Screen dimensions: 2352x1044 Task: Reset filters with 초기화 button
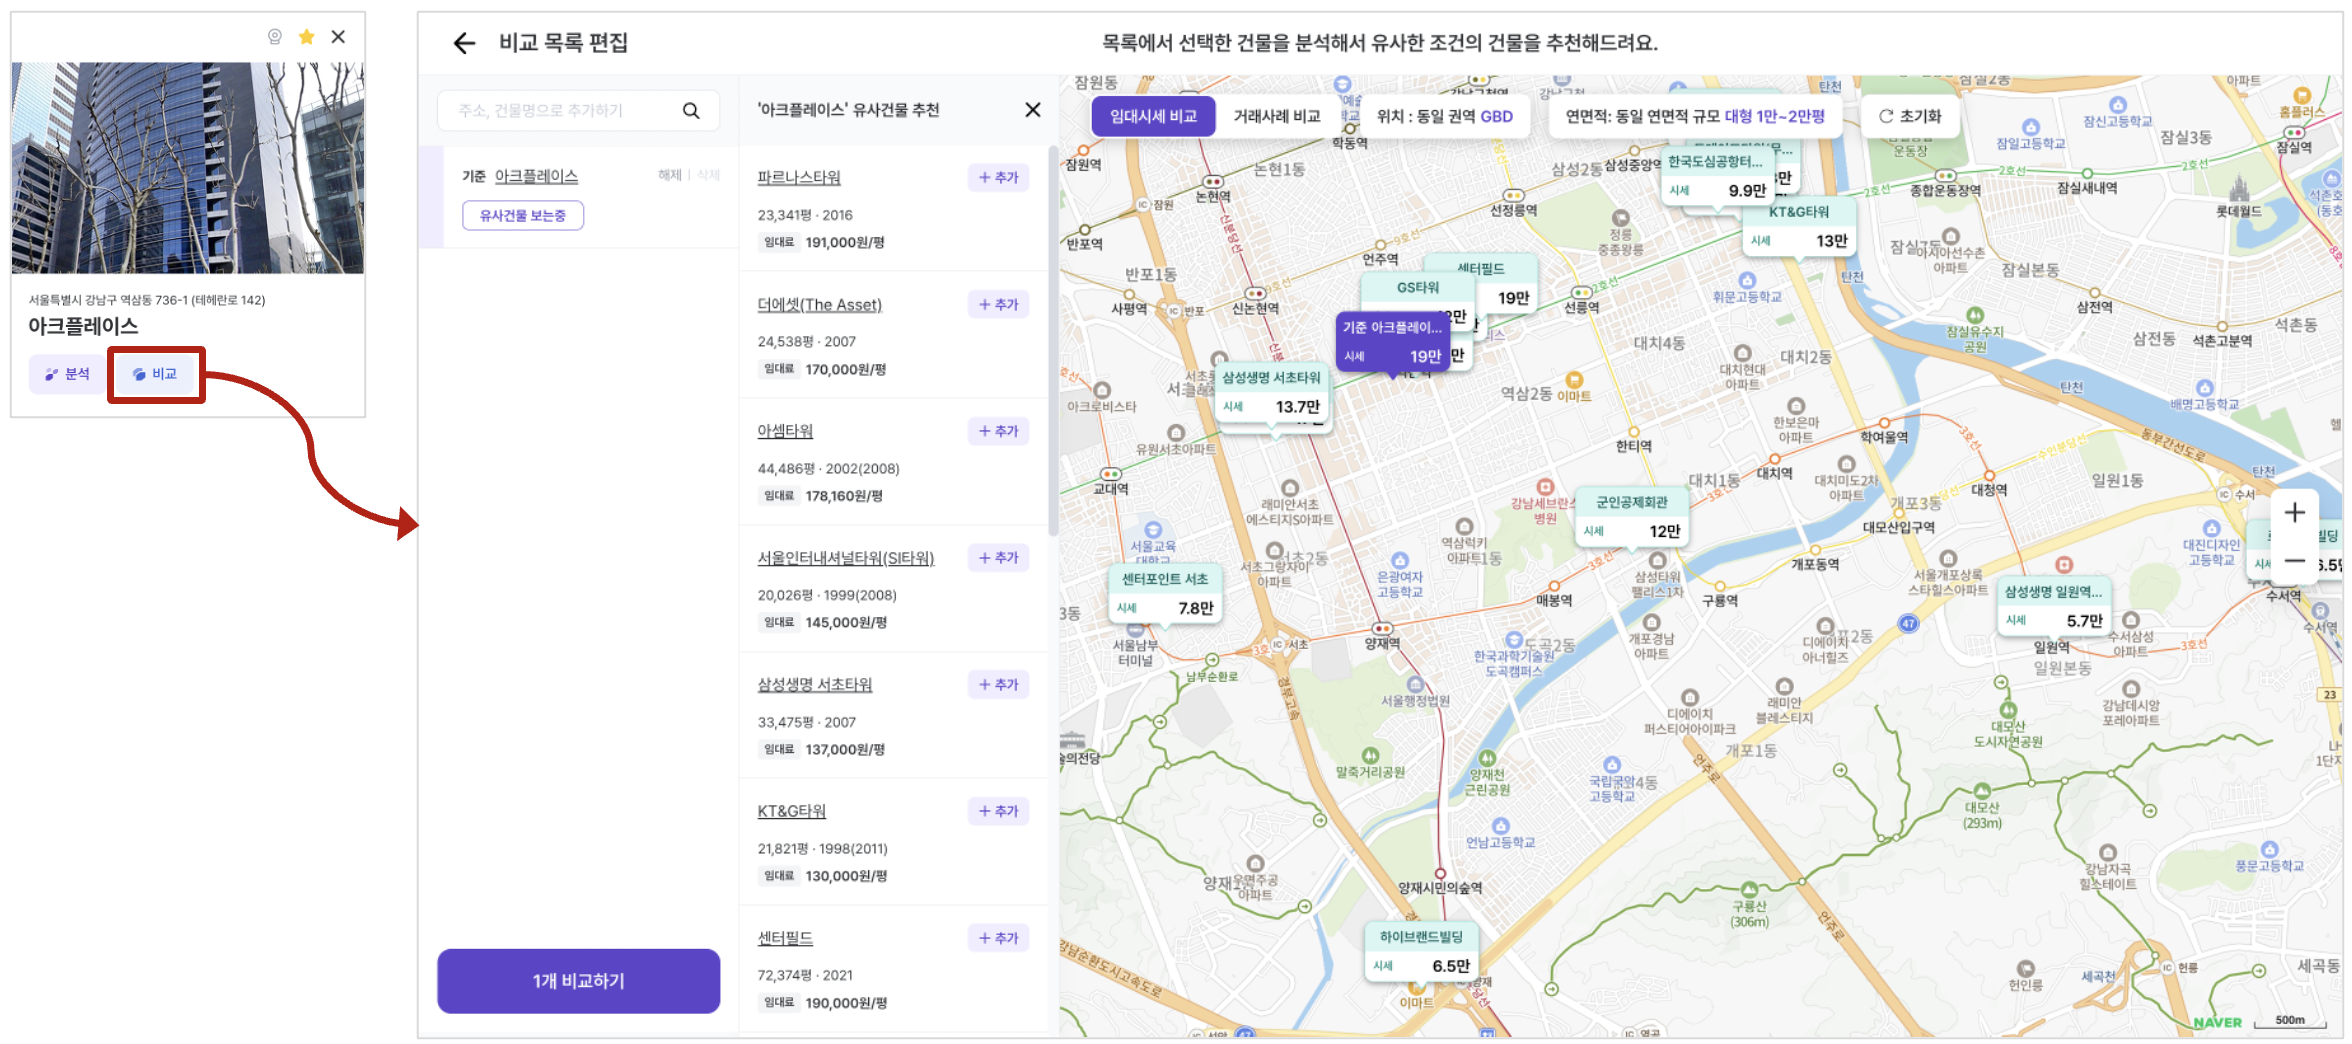pos(1909,116)
